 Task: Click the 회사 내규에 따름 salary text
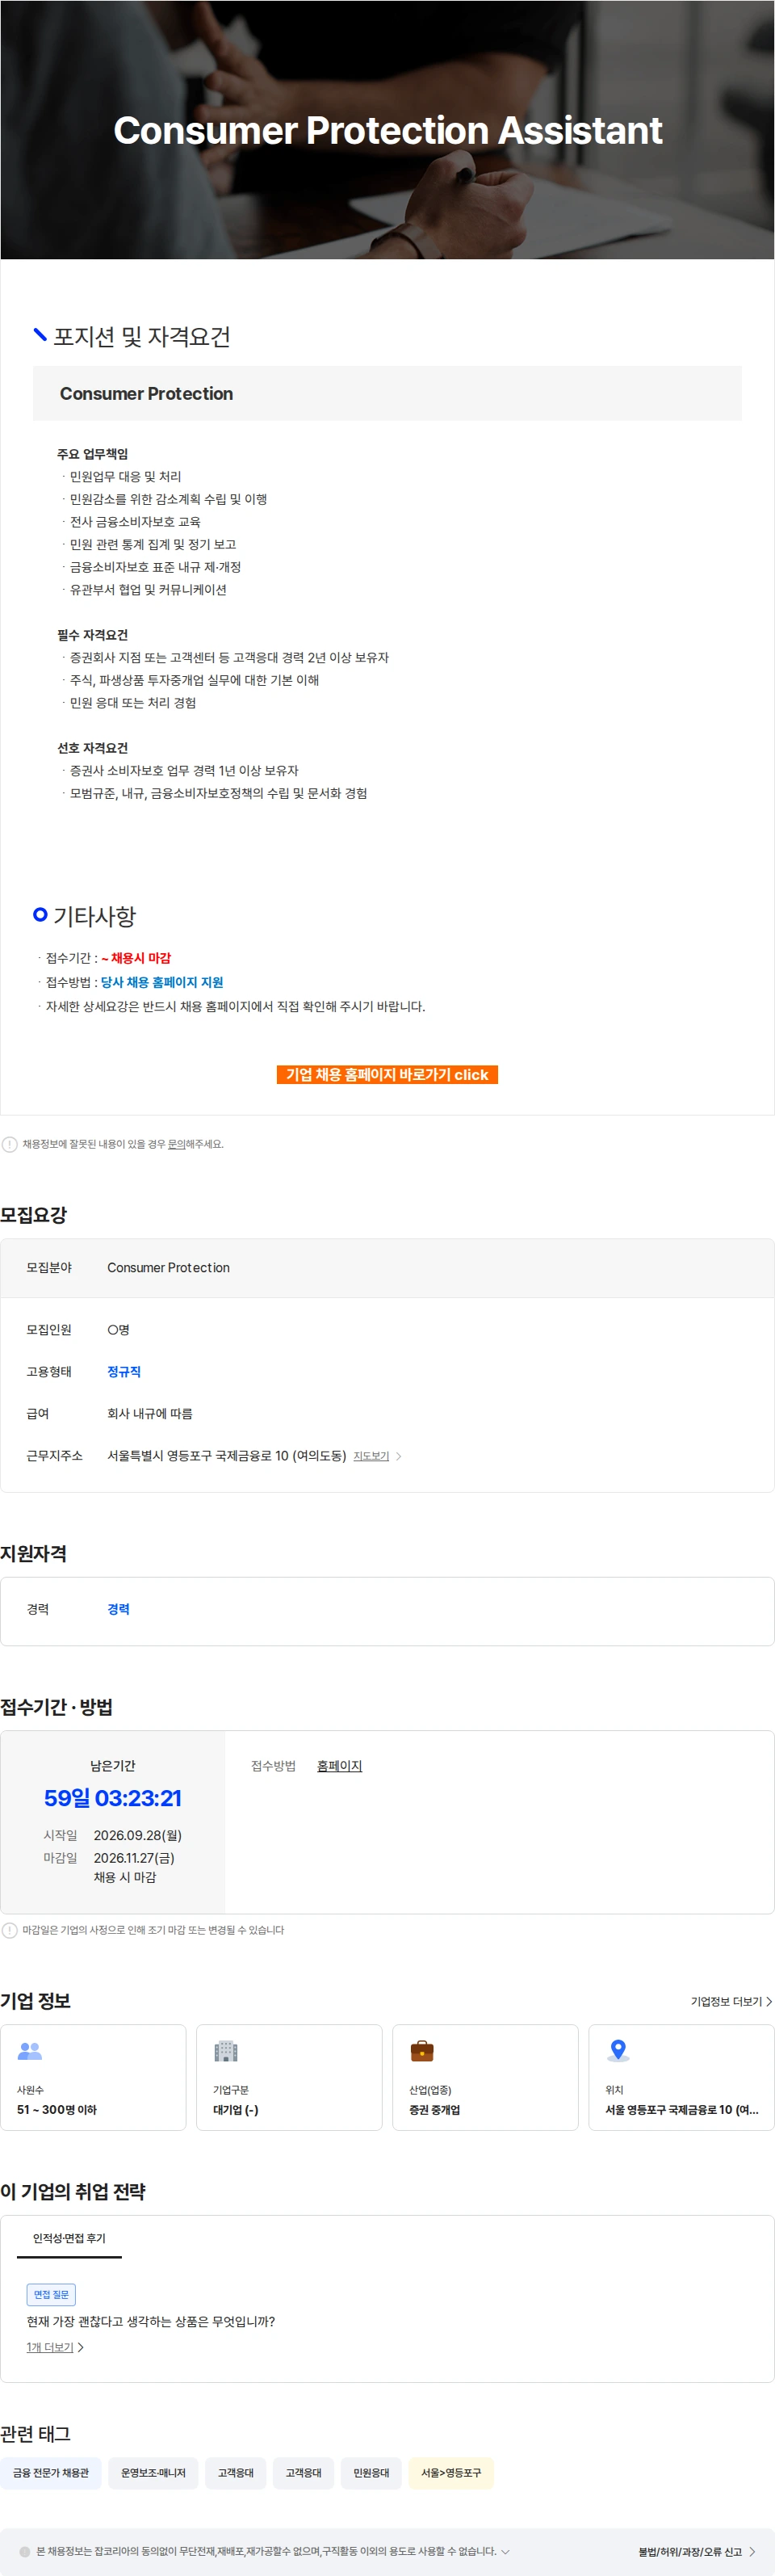coord(150,1414)
